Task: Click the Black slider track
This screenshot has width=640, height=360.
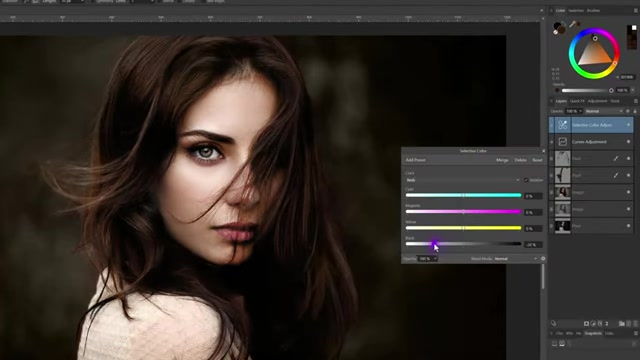Action: [x=463, y=244]
